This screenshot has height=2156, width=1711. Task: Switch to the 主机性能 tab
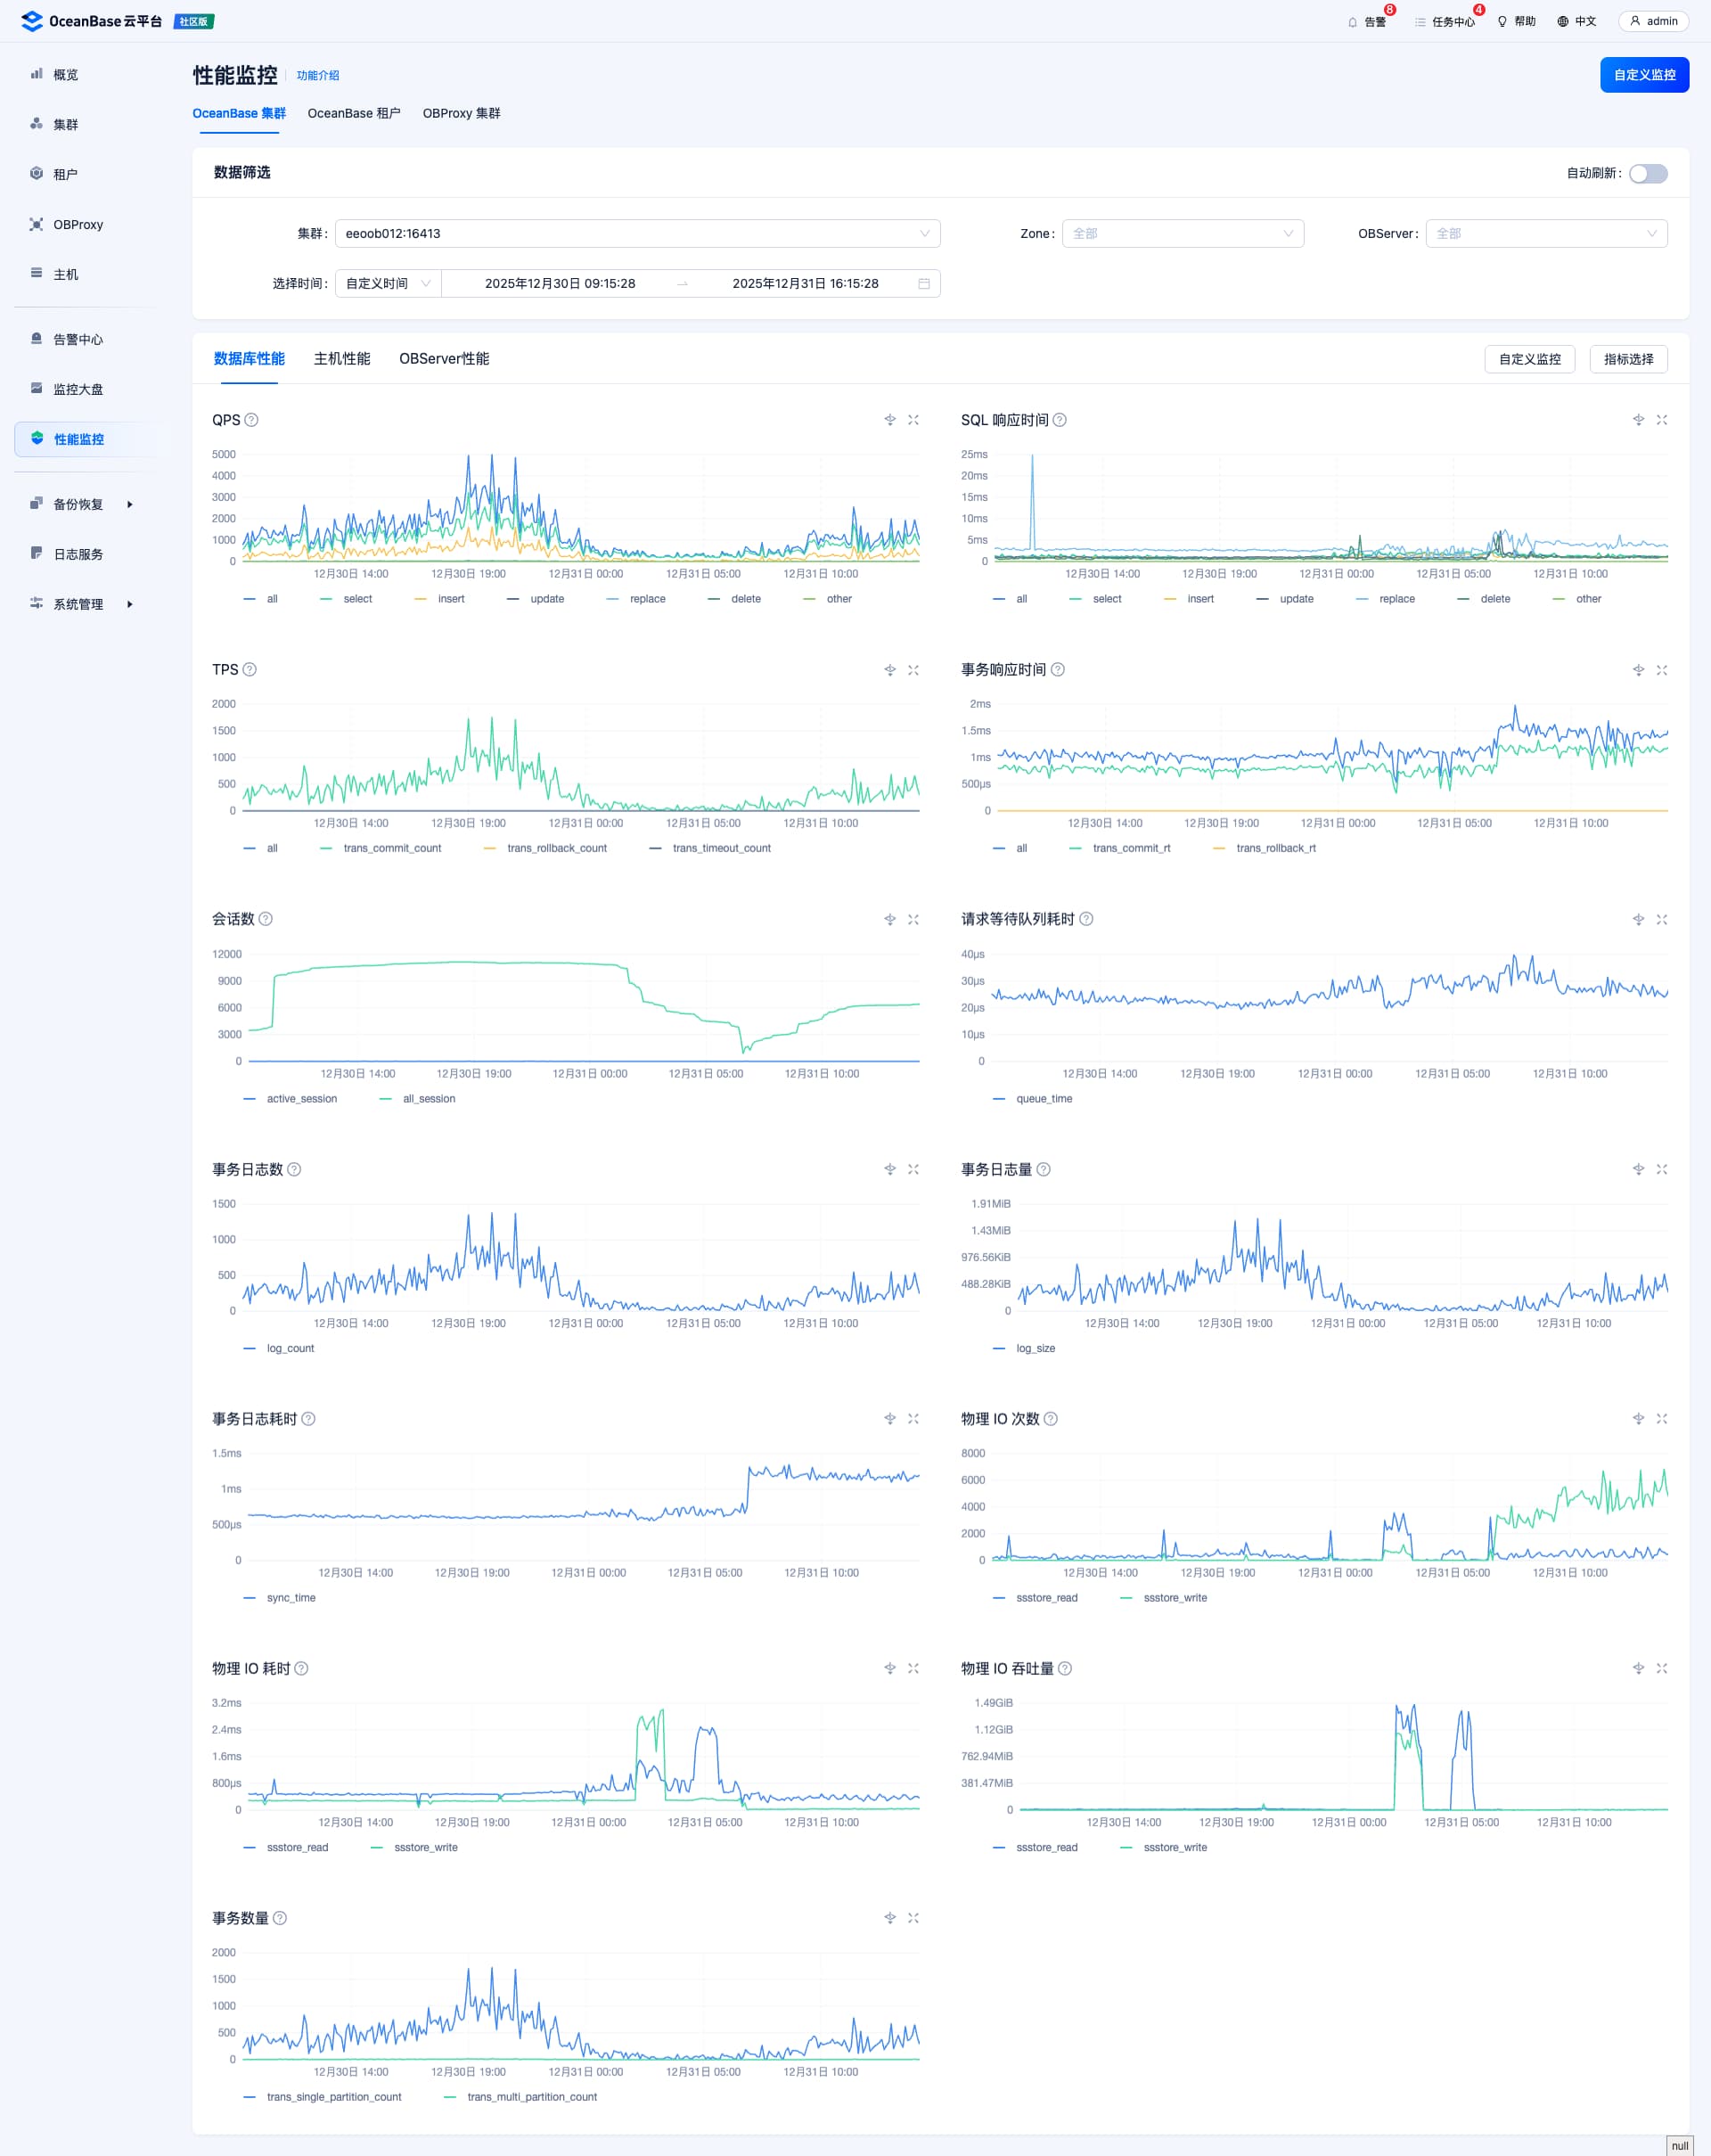[x=342, y=359]
